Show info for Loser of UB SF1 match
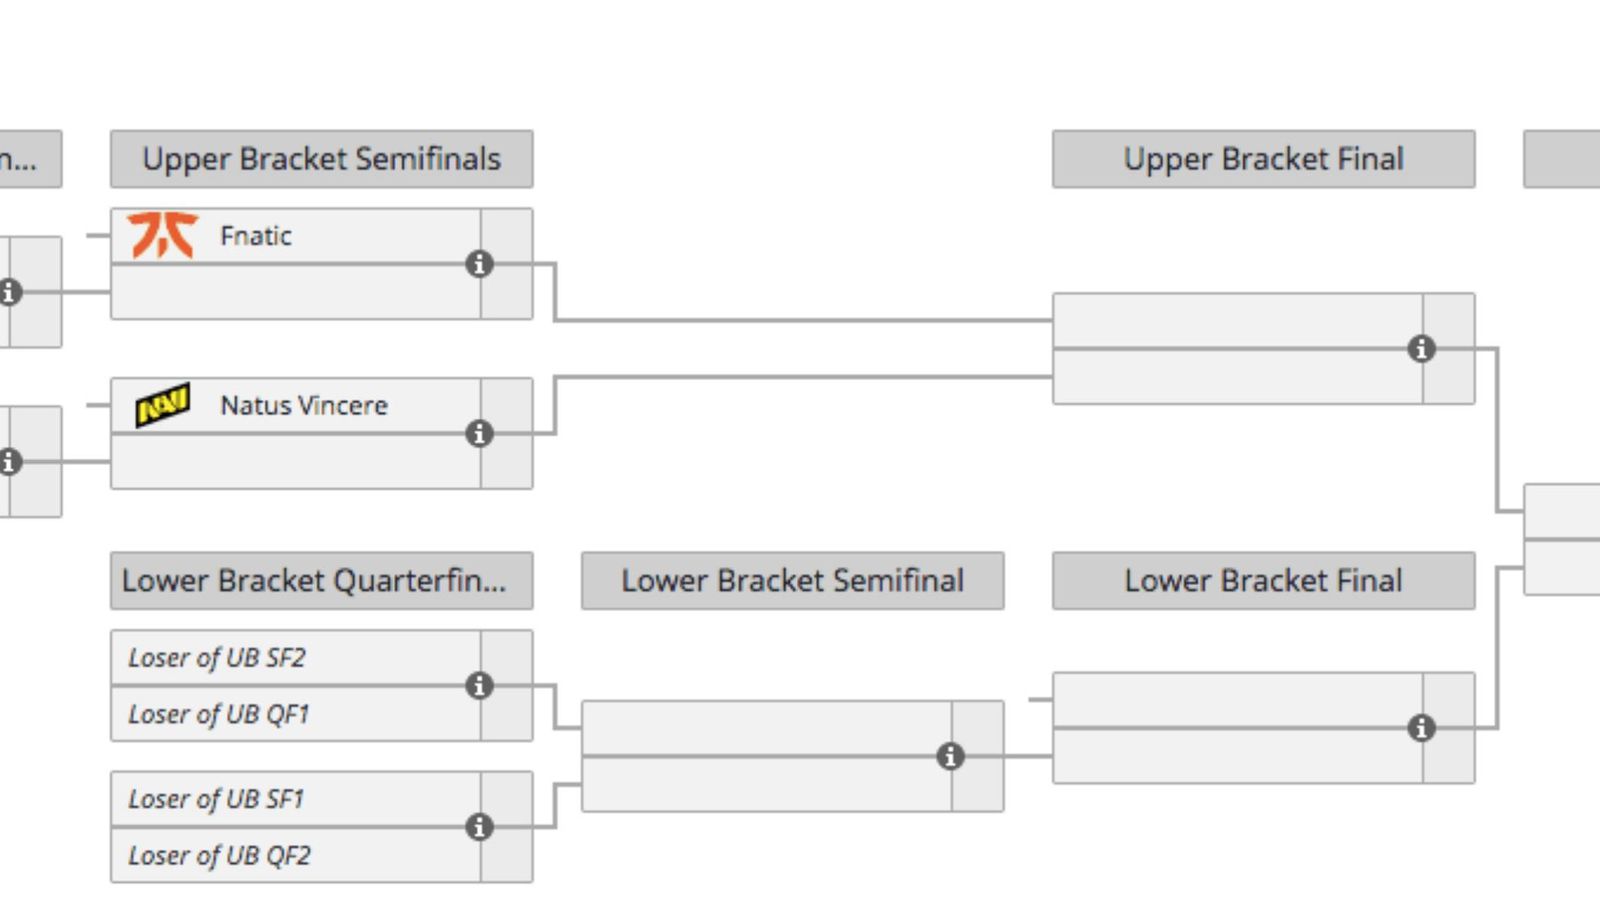 point(480,827)
